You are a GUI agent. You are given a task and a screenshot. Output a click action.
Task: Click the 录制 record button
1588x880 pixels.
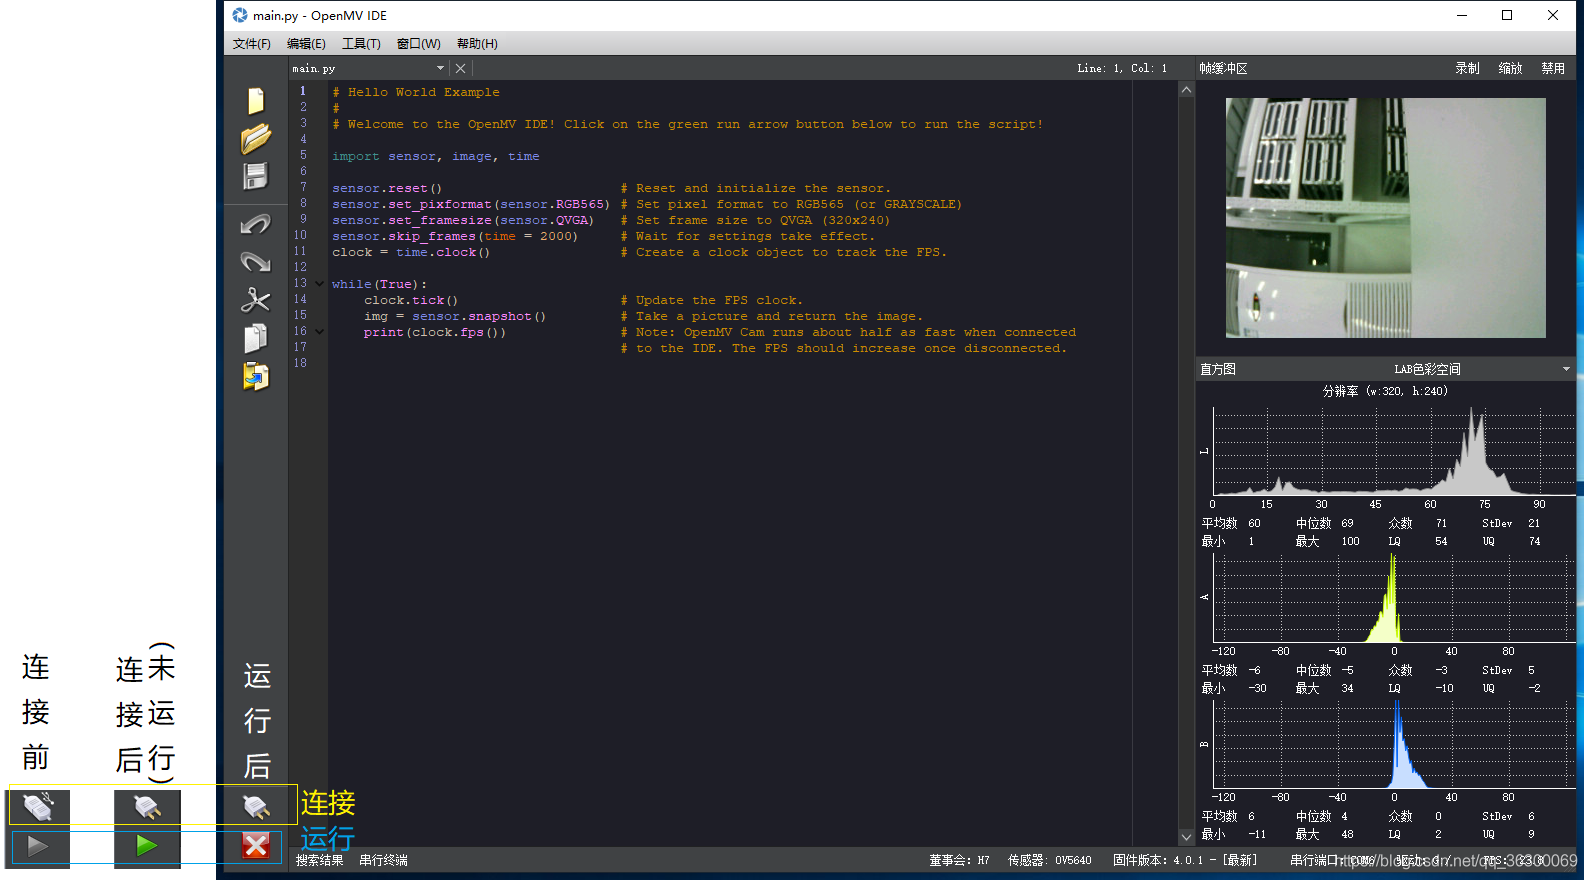coord(1467,68)
